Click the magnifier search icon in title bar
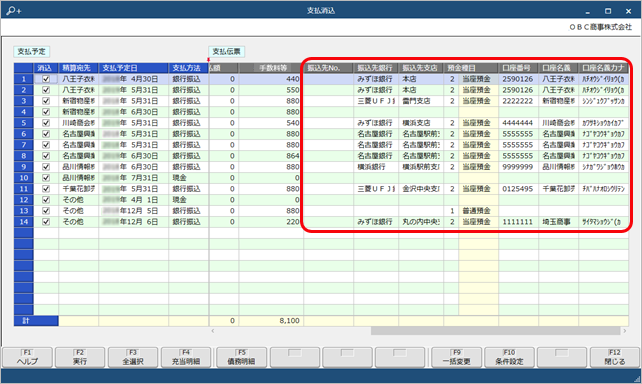Screen dimensions: 642x384 pyautogui.click(x=13, y=11)
